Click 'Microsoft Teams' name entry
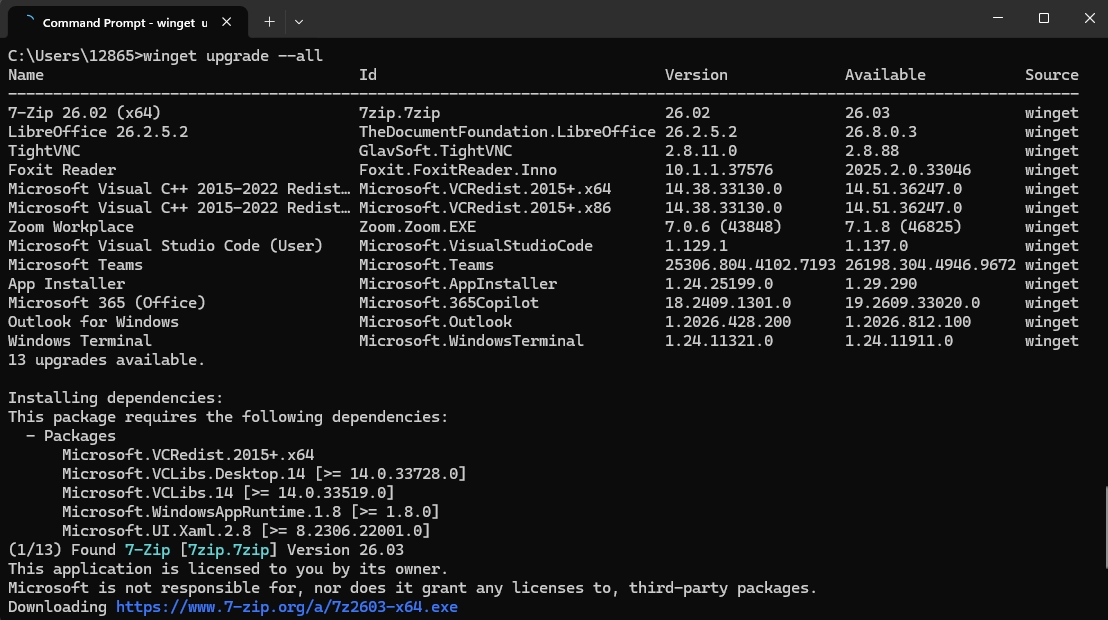 76,265
